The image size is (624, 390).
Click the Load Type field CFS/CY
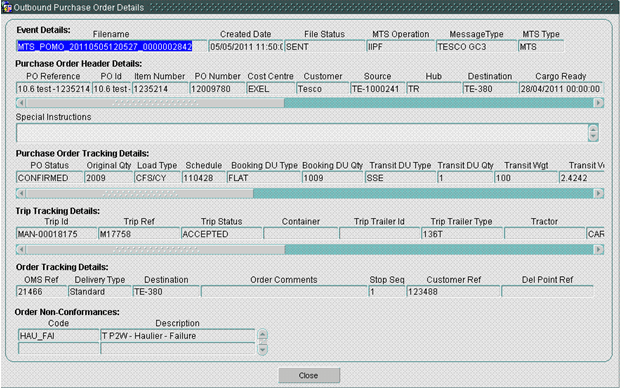(x=158, y=178)
